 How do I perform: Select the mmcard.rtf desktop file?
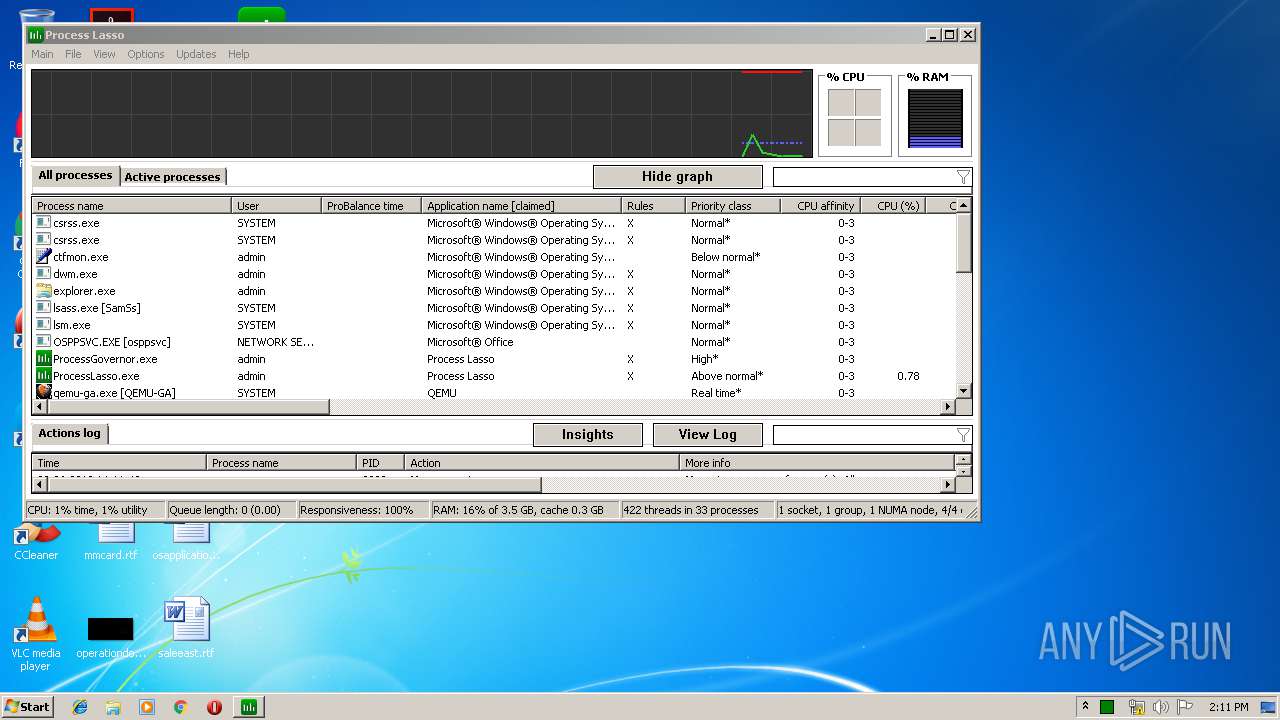coord(111,540)
